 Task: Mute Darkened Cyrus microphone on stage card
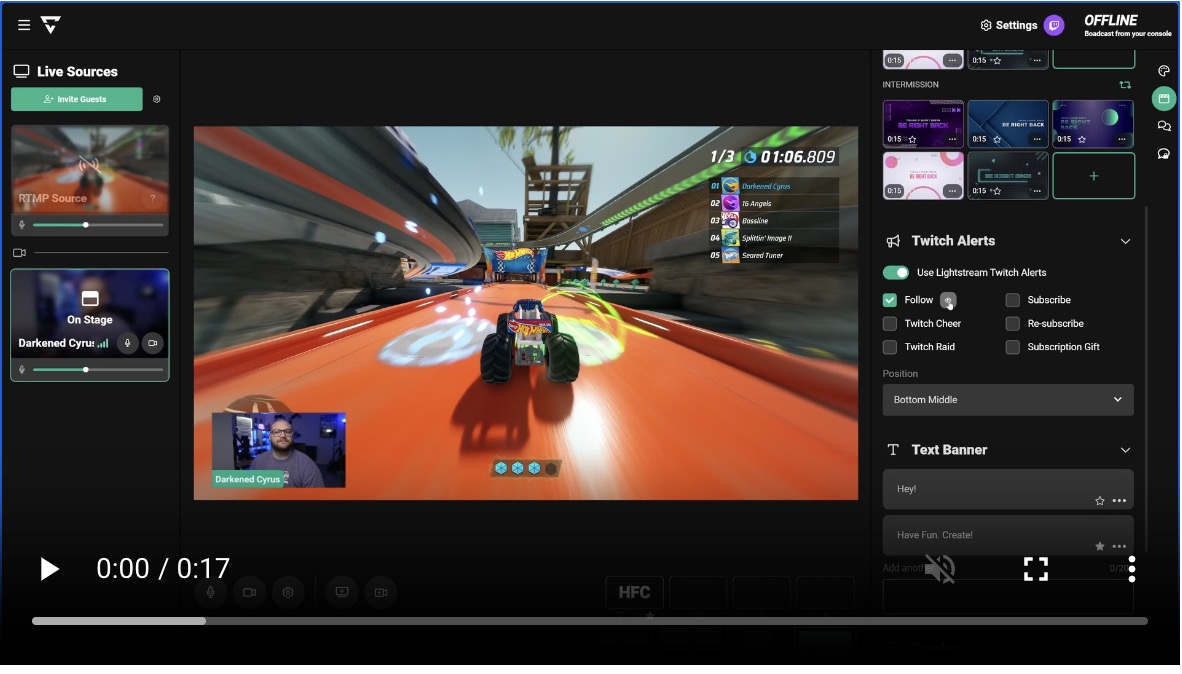(x=127, y=343)
